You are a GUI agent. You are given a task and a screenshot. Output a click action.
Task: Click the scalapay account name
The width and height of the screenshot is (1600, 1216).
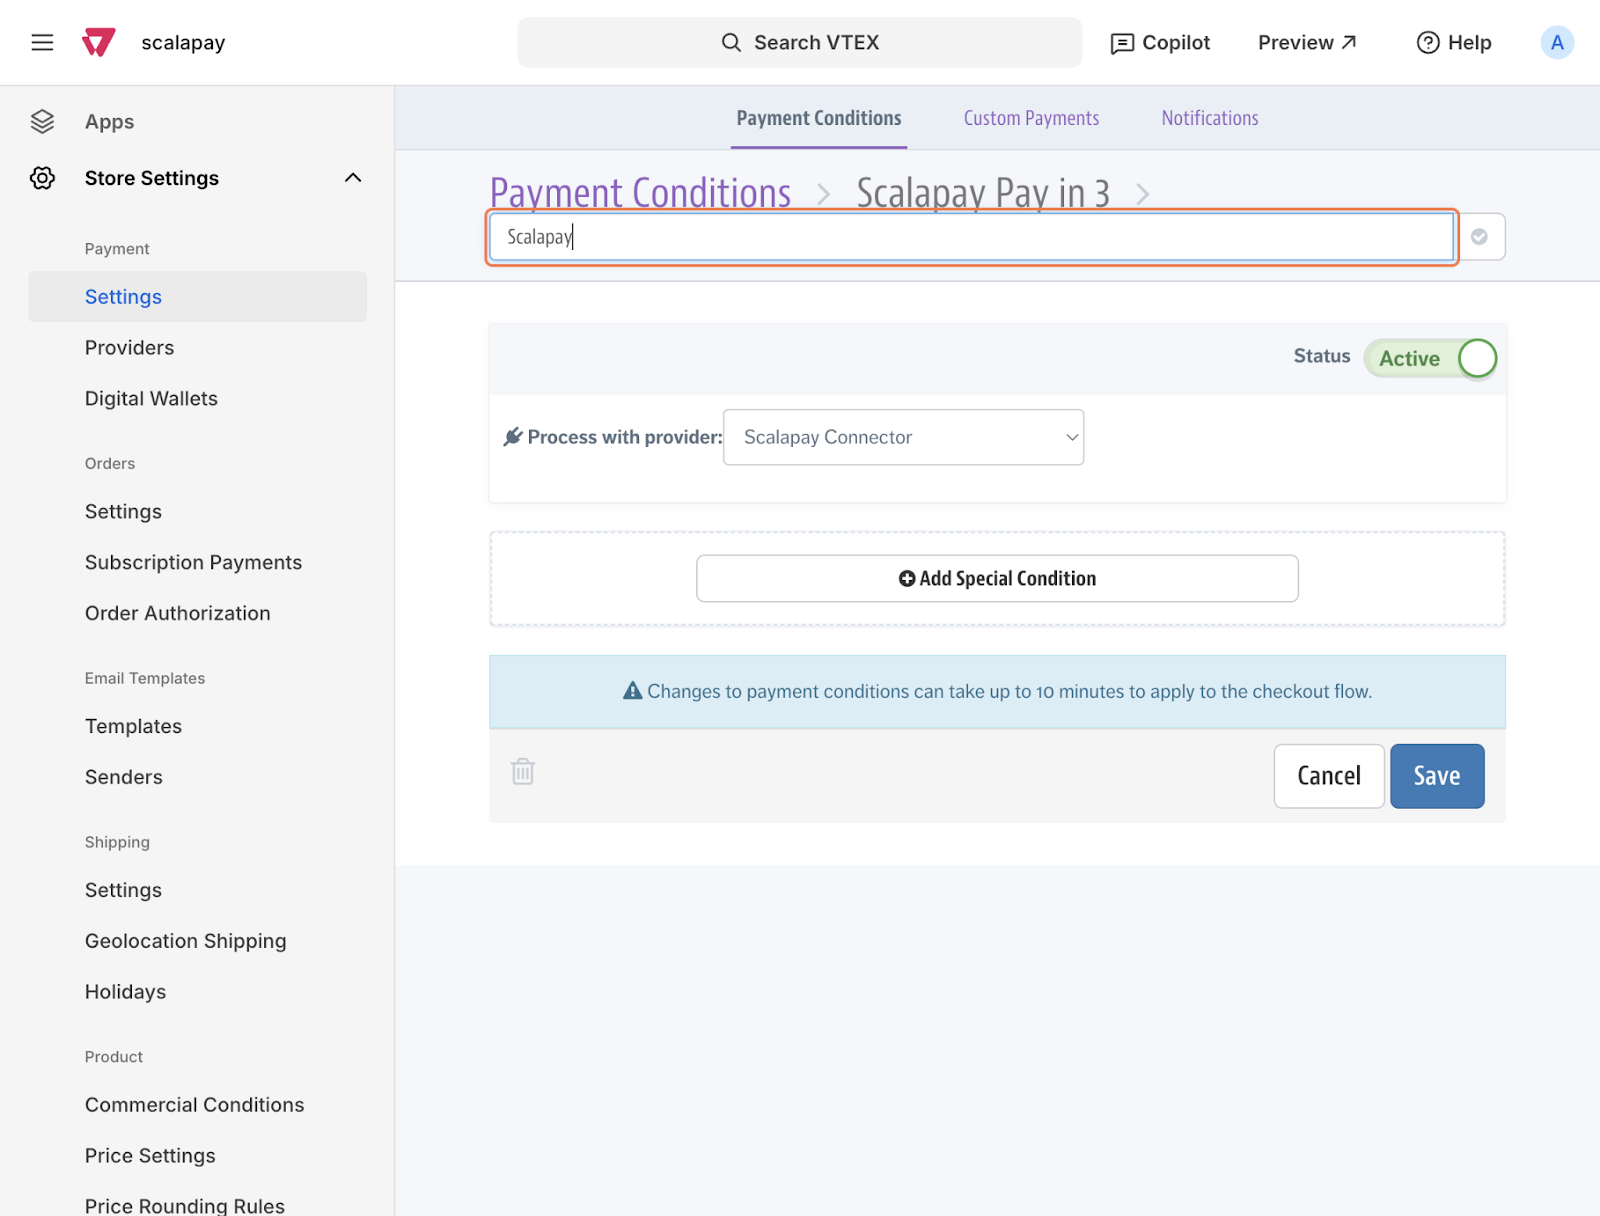pos(183,43)
